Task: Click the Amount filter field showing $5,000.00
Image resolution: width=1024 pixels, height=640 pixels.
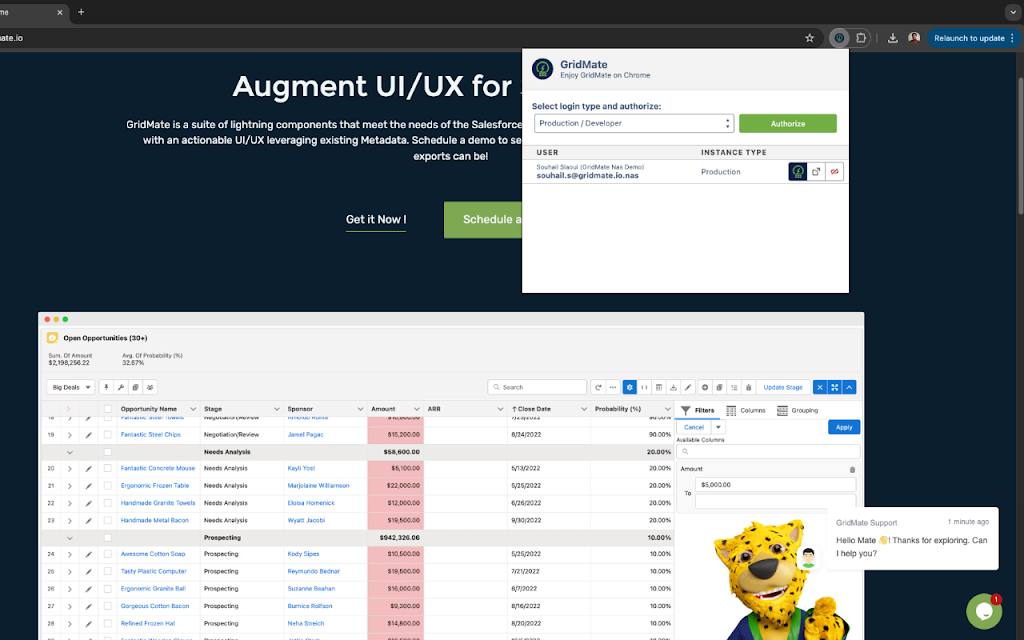Action: coord(775,485)
